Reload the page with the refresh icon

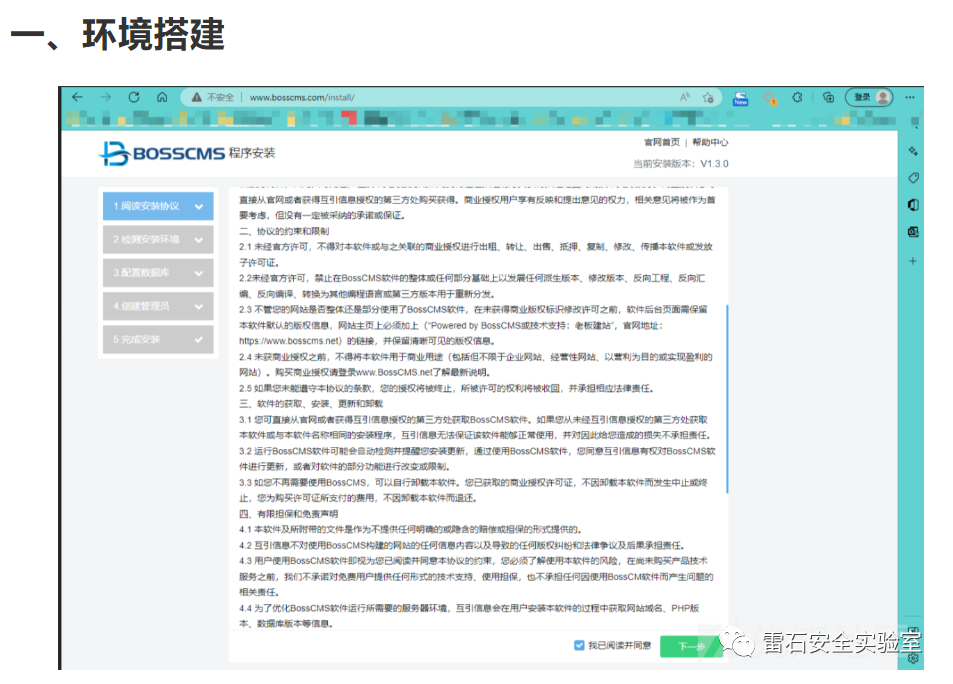point(134,97)
